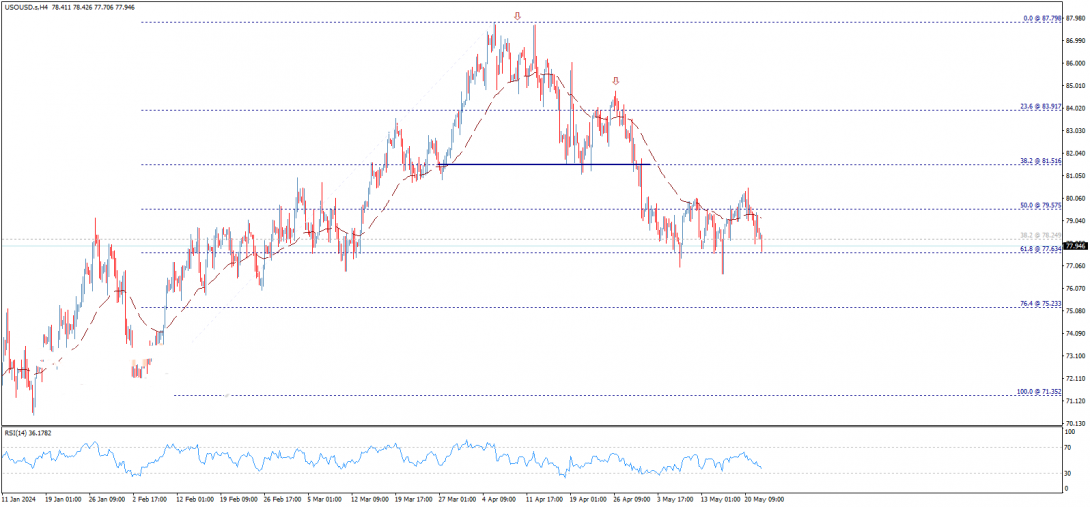Image resolution: width=1090 pixels, height=507 pixels.
Task: Click the 77.060 price axis value
Action: pyautogui.click(x=1075, y=266)
